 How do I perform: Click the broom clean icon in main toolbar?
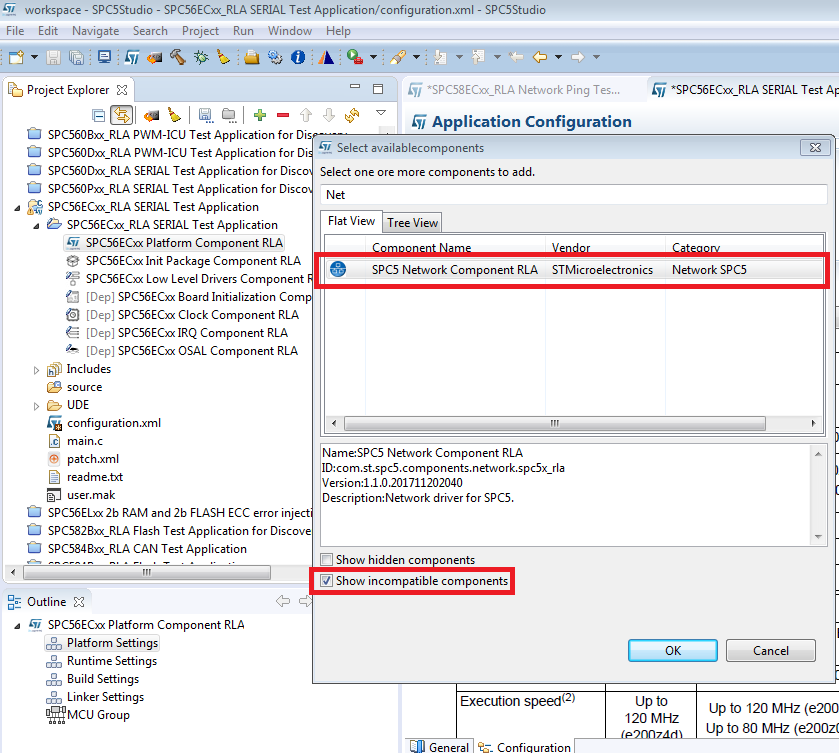[x=224, y=57]
